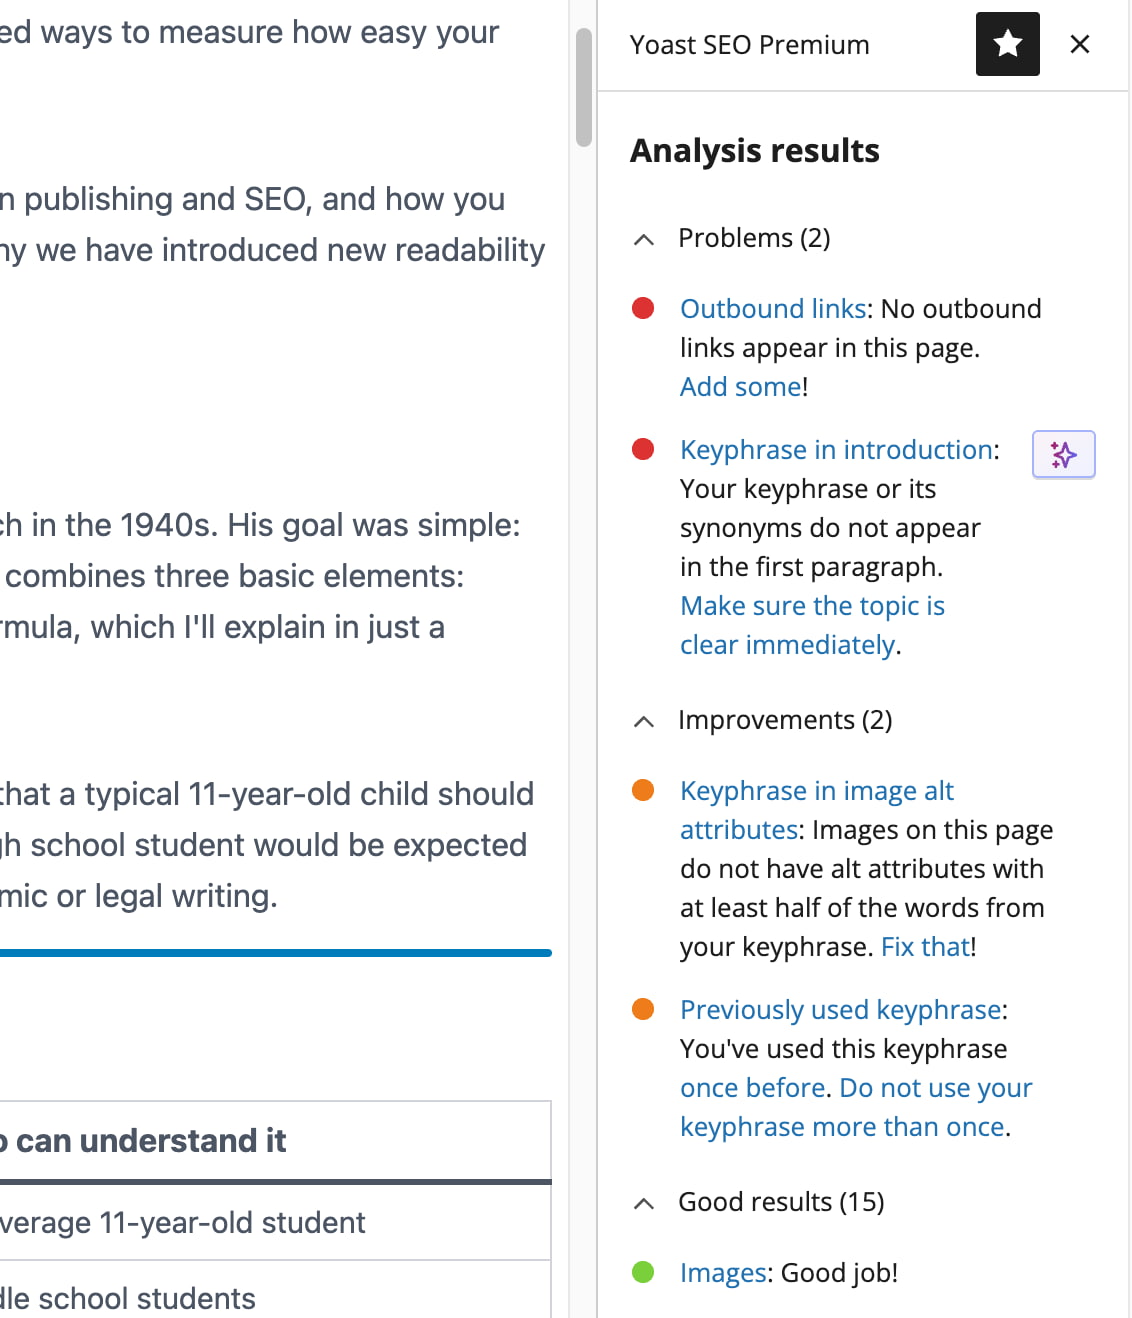This screenshot has height=1318, width=1132.
Task: Click the green bullet next to the Images result
Action: click(643, 1272)
